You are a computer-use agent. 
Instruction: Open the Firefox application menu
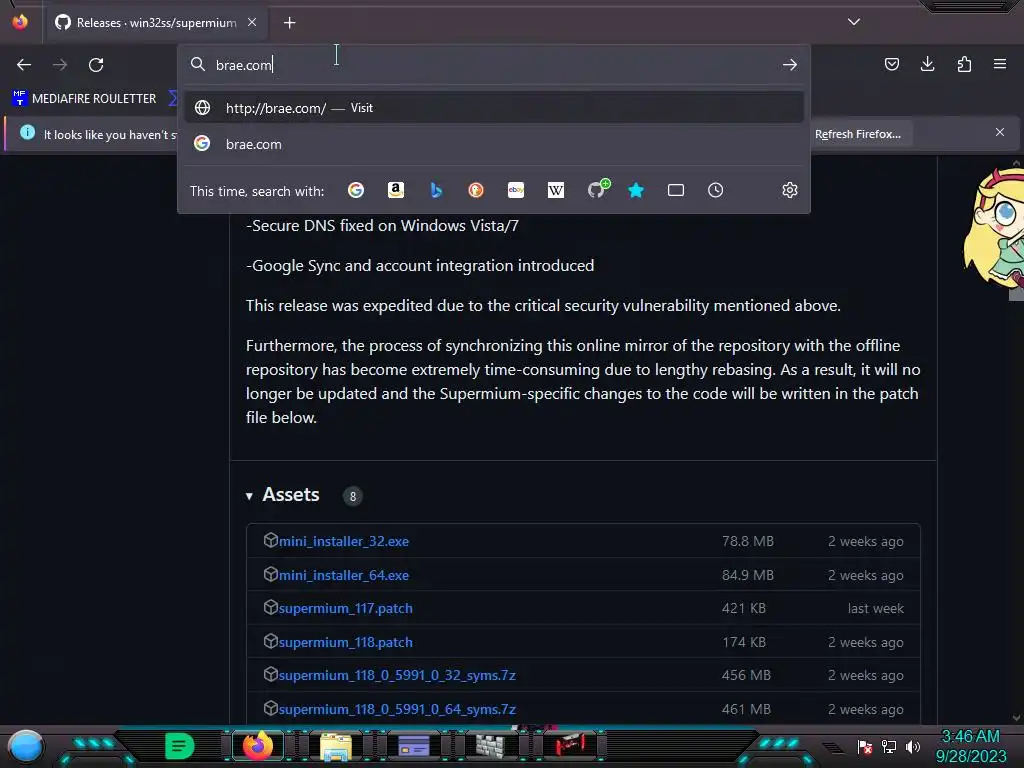[x=1000, y=64]
